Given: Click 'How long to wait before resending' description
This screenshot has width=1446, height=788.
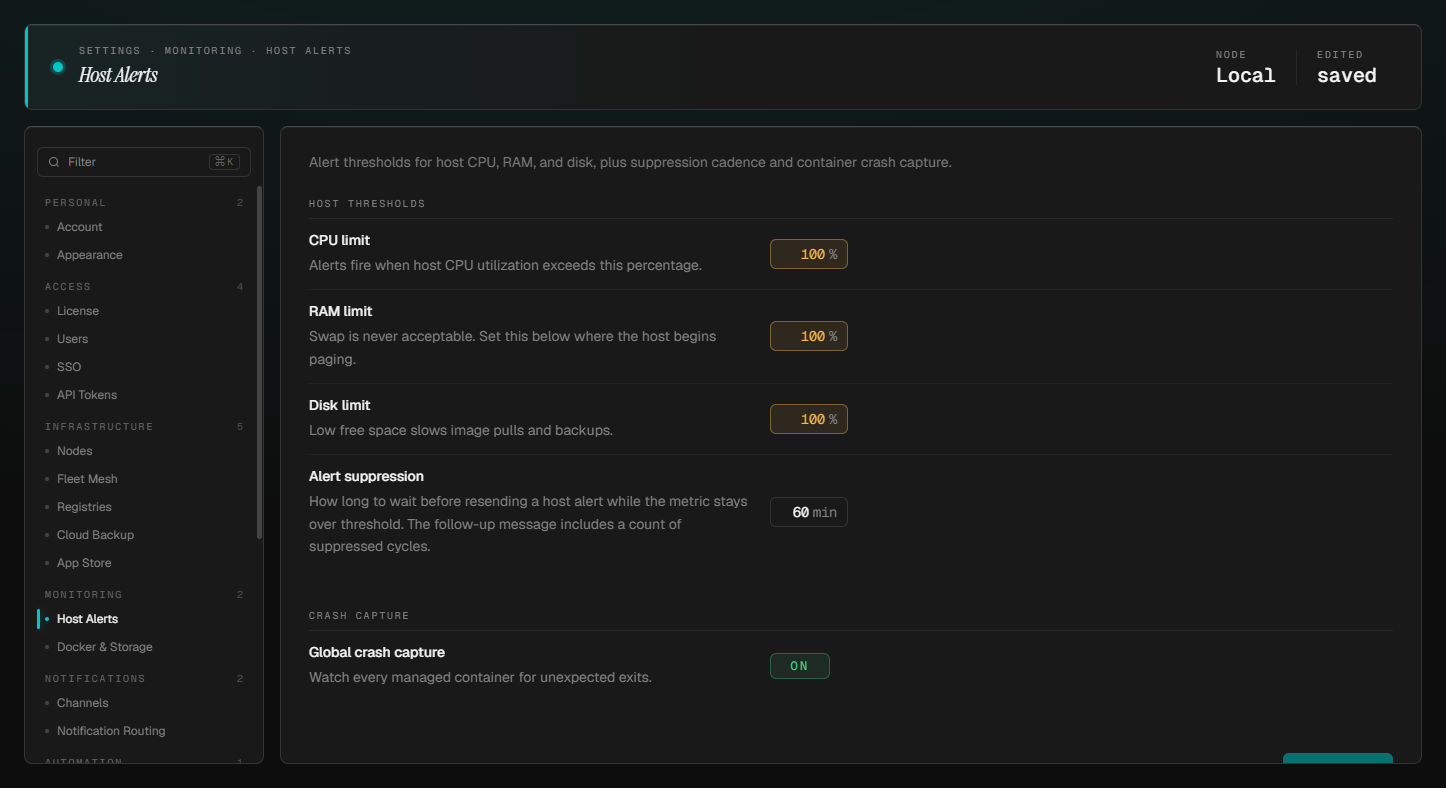Looking at the screenshot, I should point(528,524).
